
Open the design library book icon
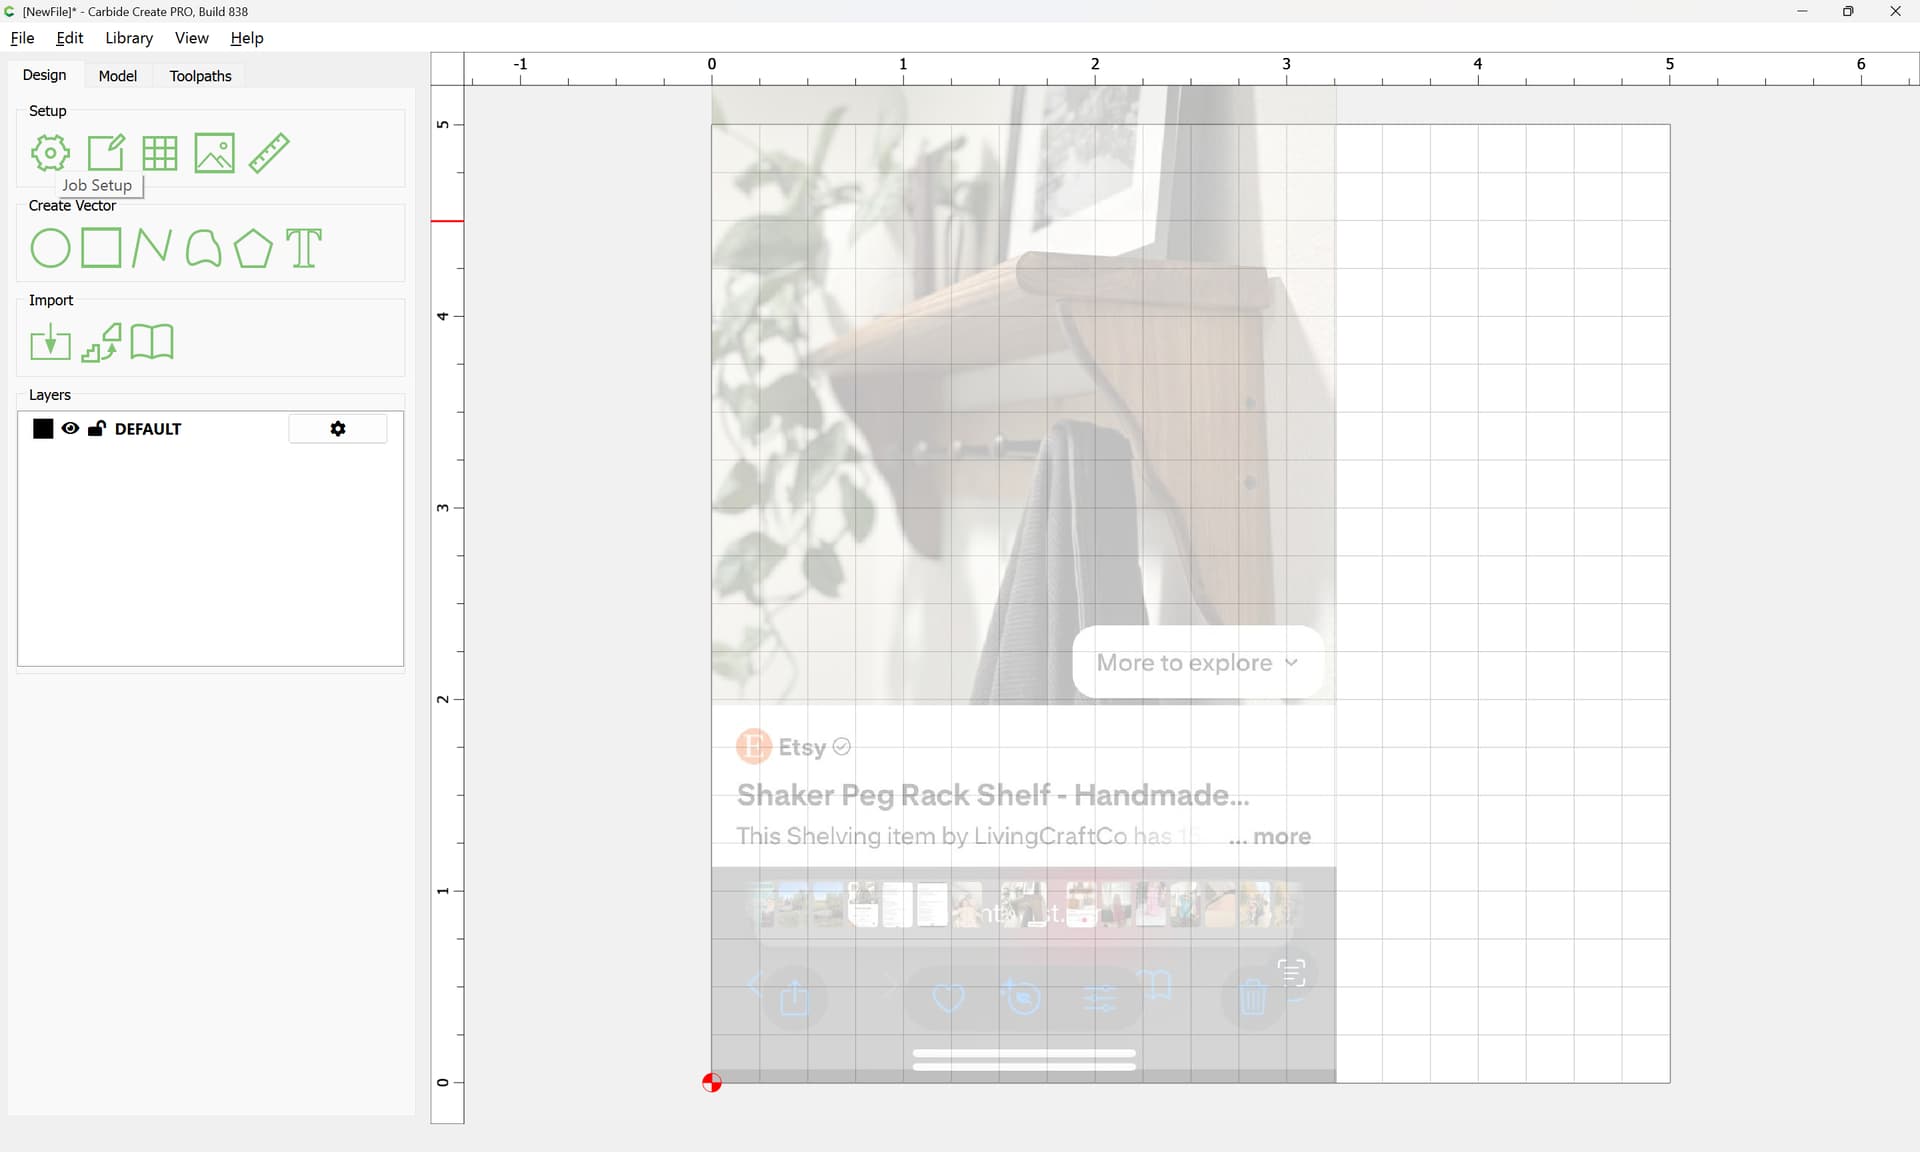(152, 343)
